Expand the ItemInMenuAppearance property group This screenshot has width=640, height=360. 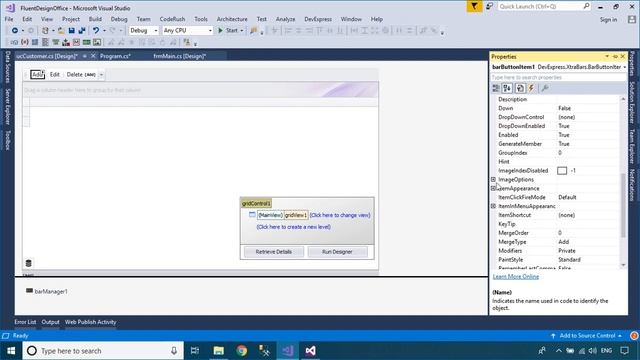click(493, 207)
